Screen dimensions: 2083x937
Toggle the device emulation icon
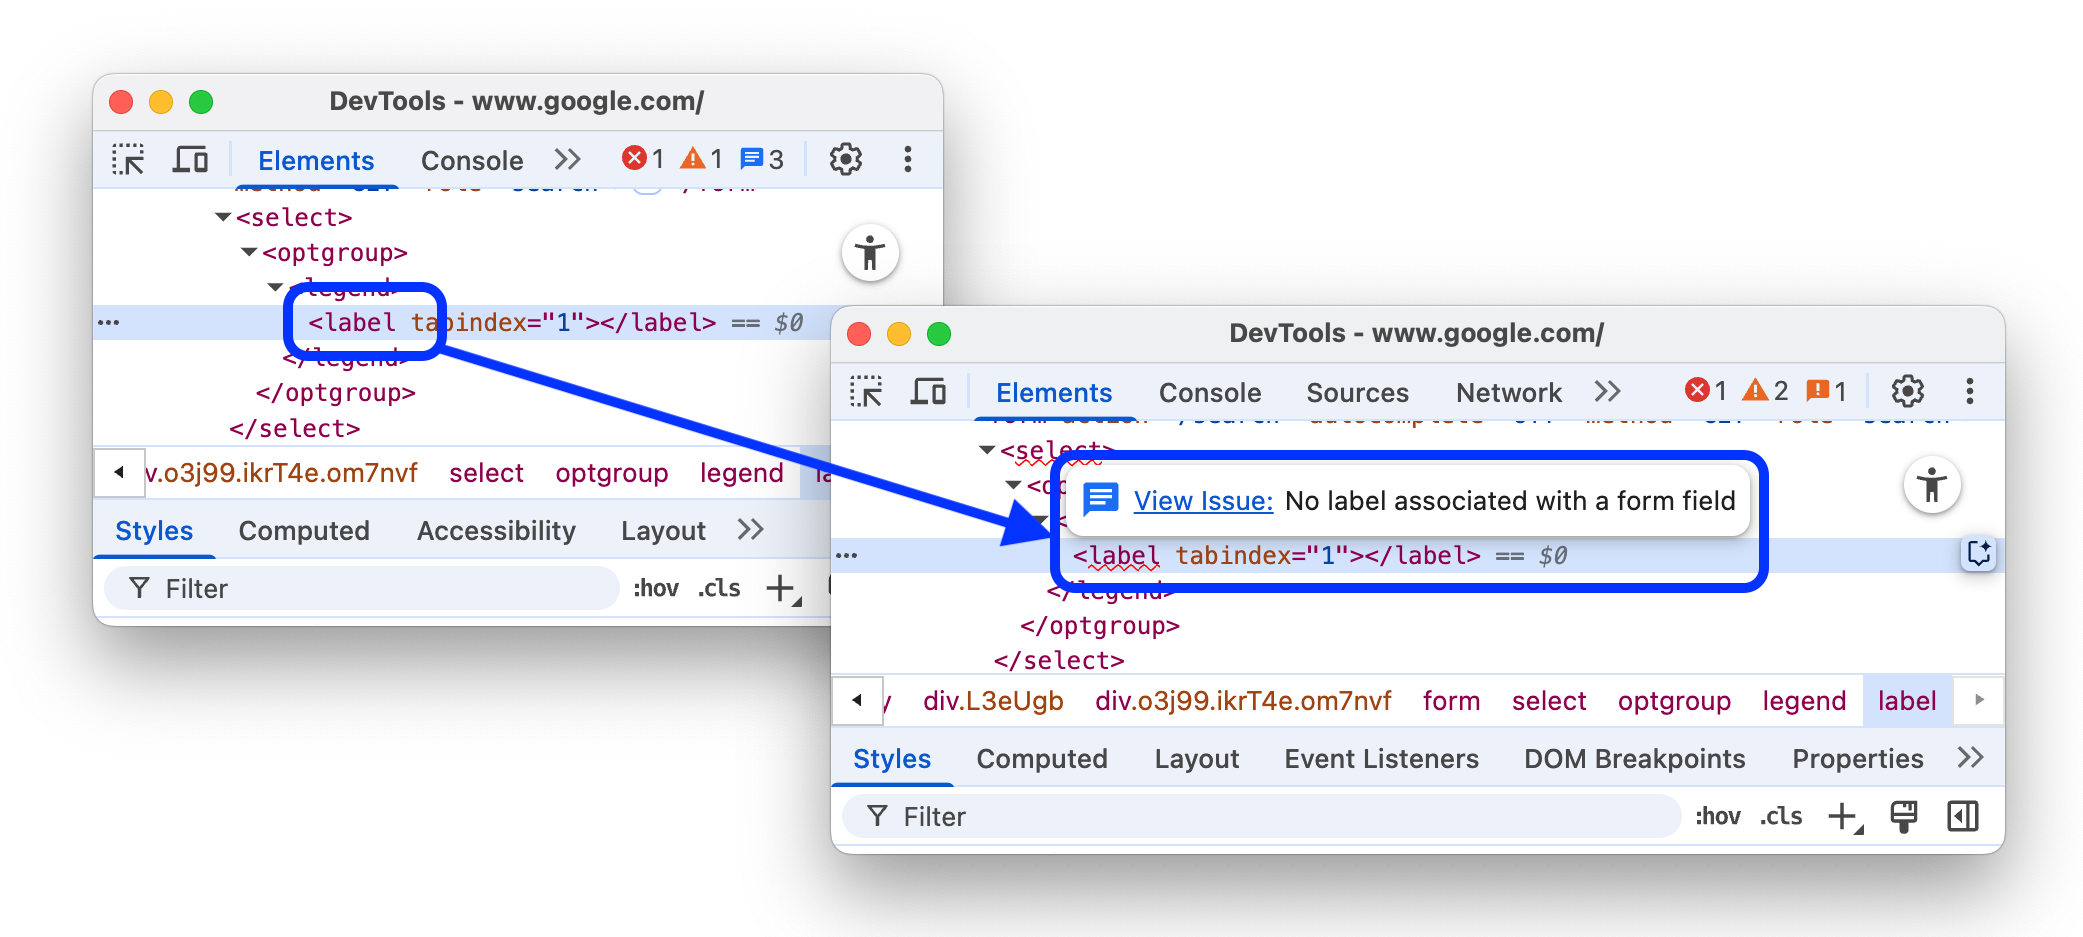(928, 392)
